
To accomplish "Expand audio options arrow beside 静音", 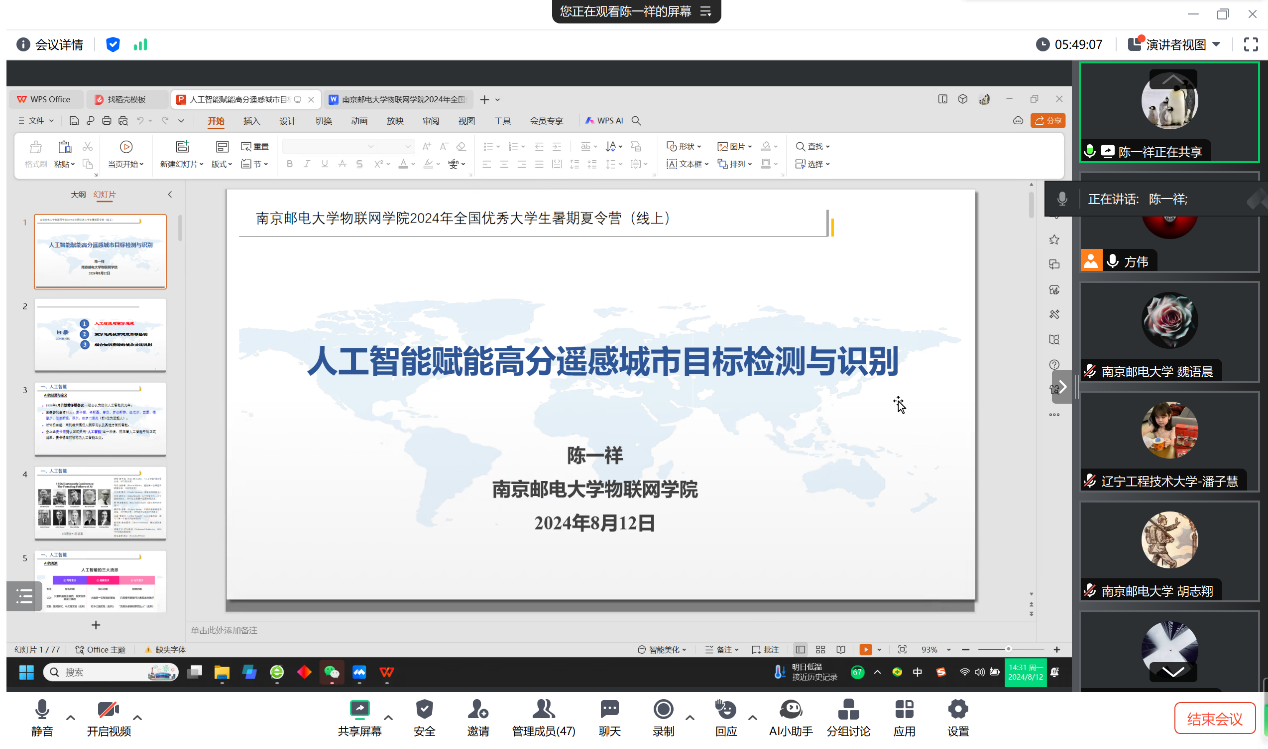I will [70, 717].
